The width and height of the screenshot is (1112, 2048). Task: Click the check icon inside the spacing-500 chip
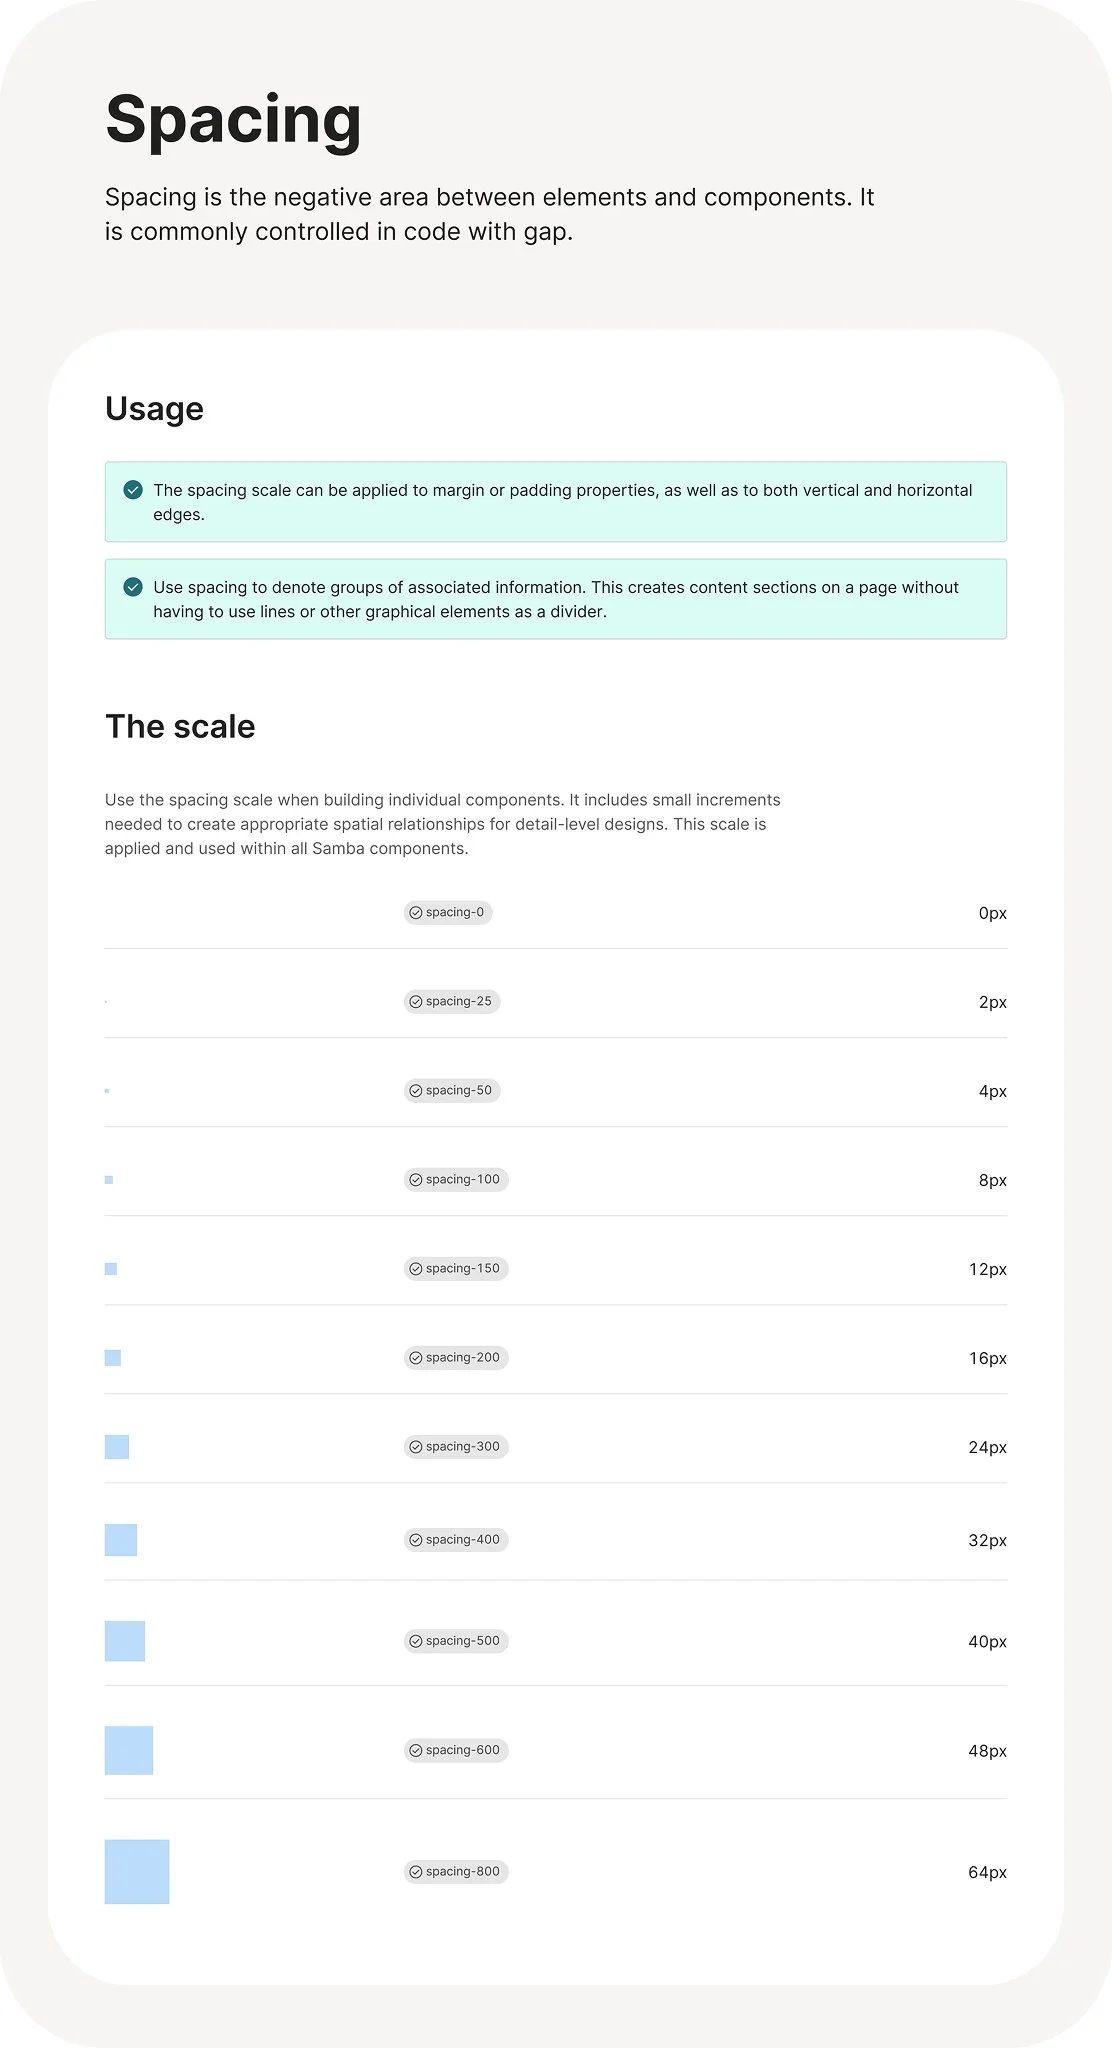click(x=416, y=1641)
